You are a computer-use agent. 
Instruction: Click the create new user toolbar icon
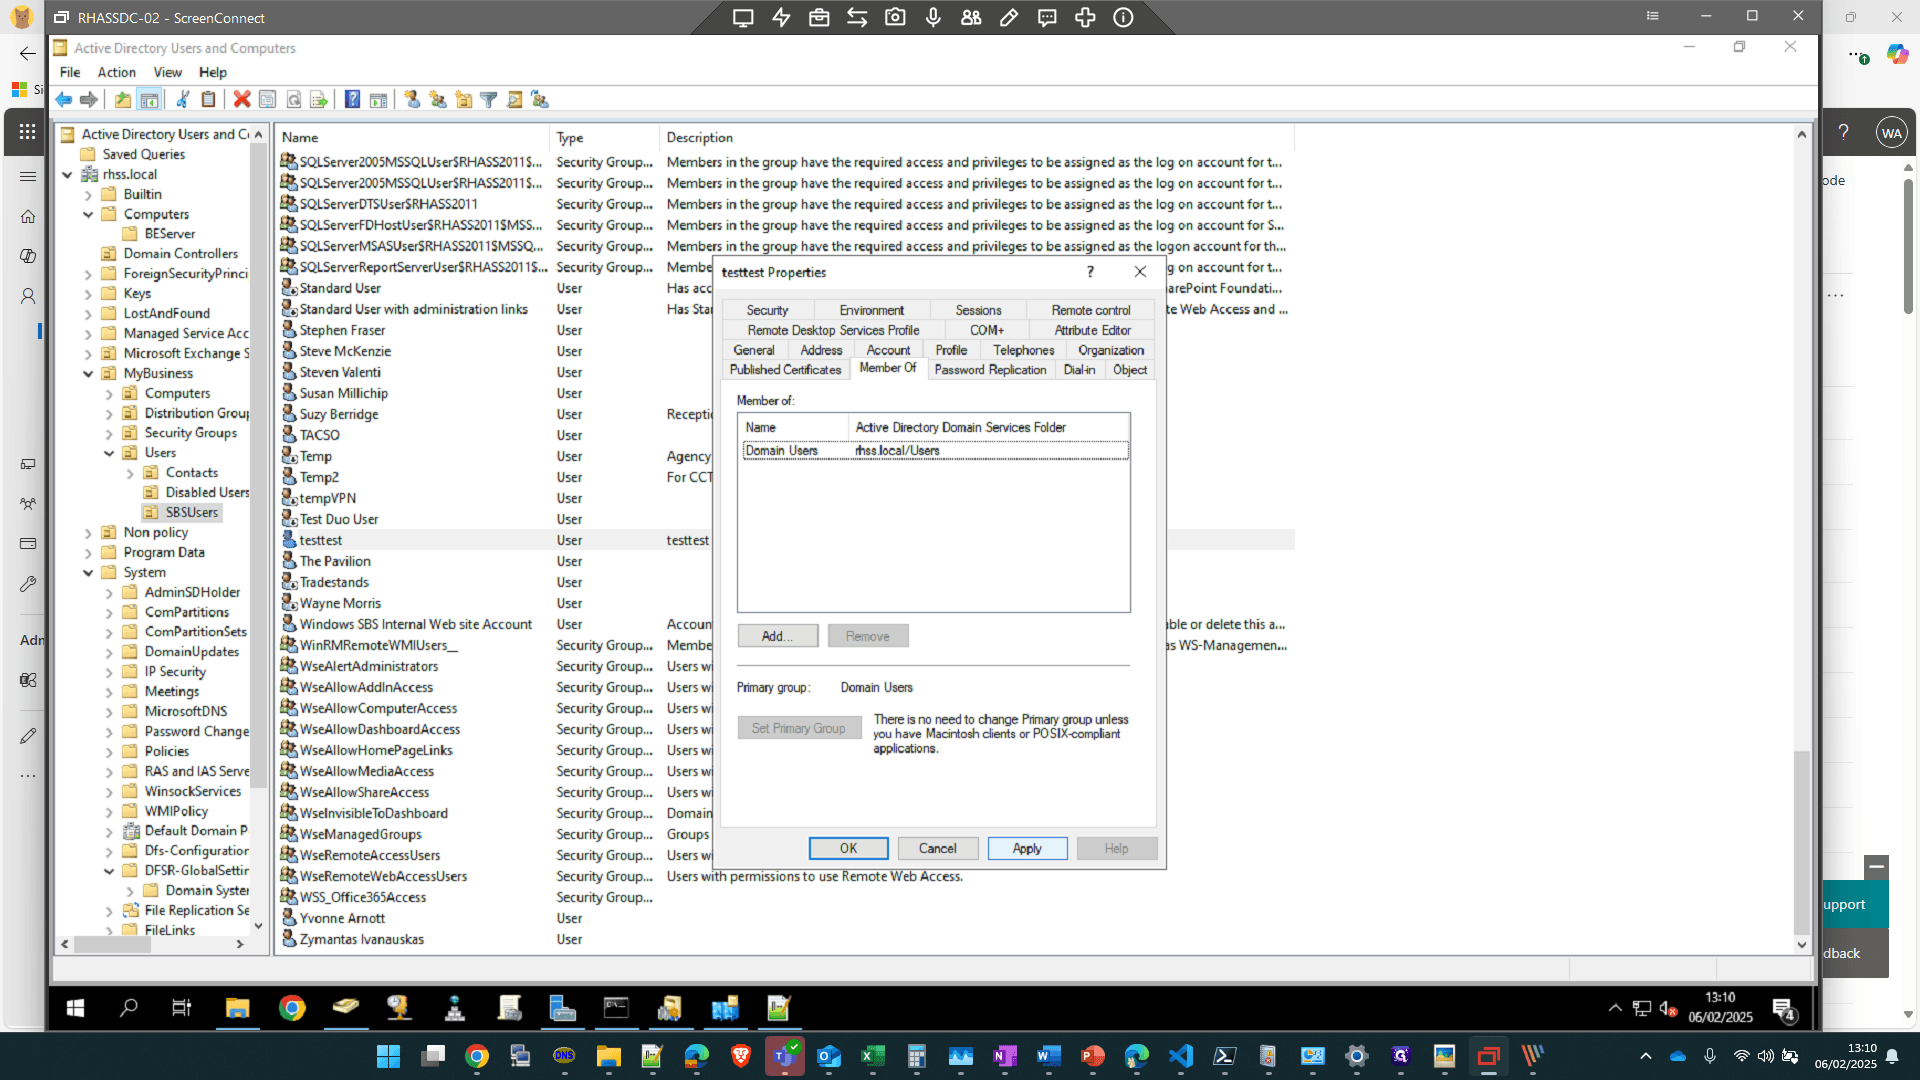pos(412,99)
